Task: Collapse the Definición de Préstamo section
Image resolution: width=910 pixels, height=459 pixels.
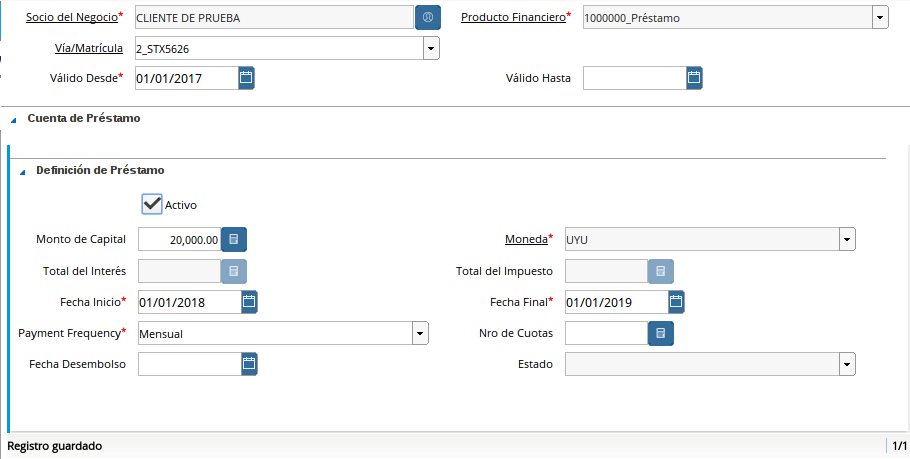Action: click(23, 171)
